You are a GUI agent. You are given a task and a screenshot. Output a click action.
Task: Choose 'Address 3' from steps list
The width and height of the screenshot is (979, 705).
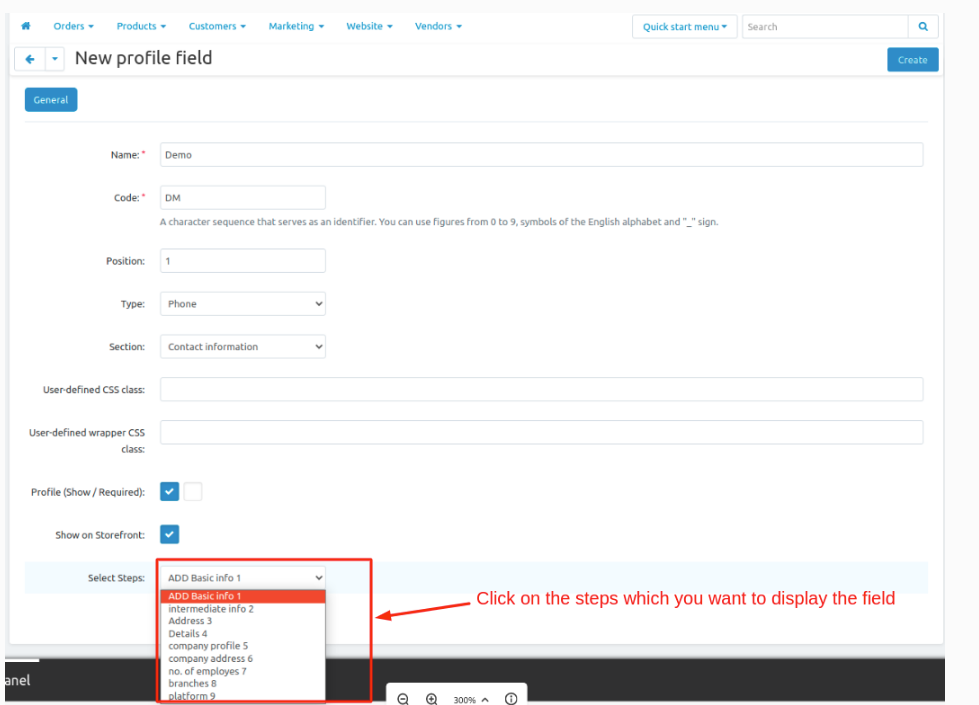coord(190,621)
